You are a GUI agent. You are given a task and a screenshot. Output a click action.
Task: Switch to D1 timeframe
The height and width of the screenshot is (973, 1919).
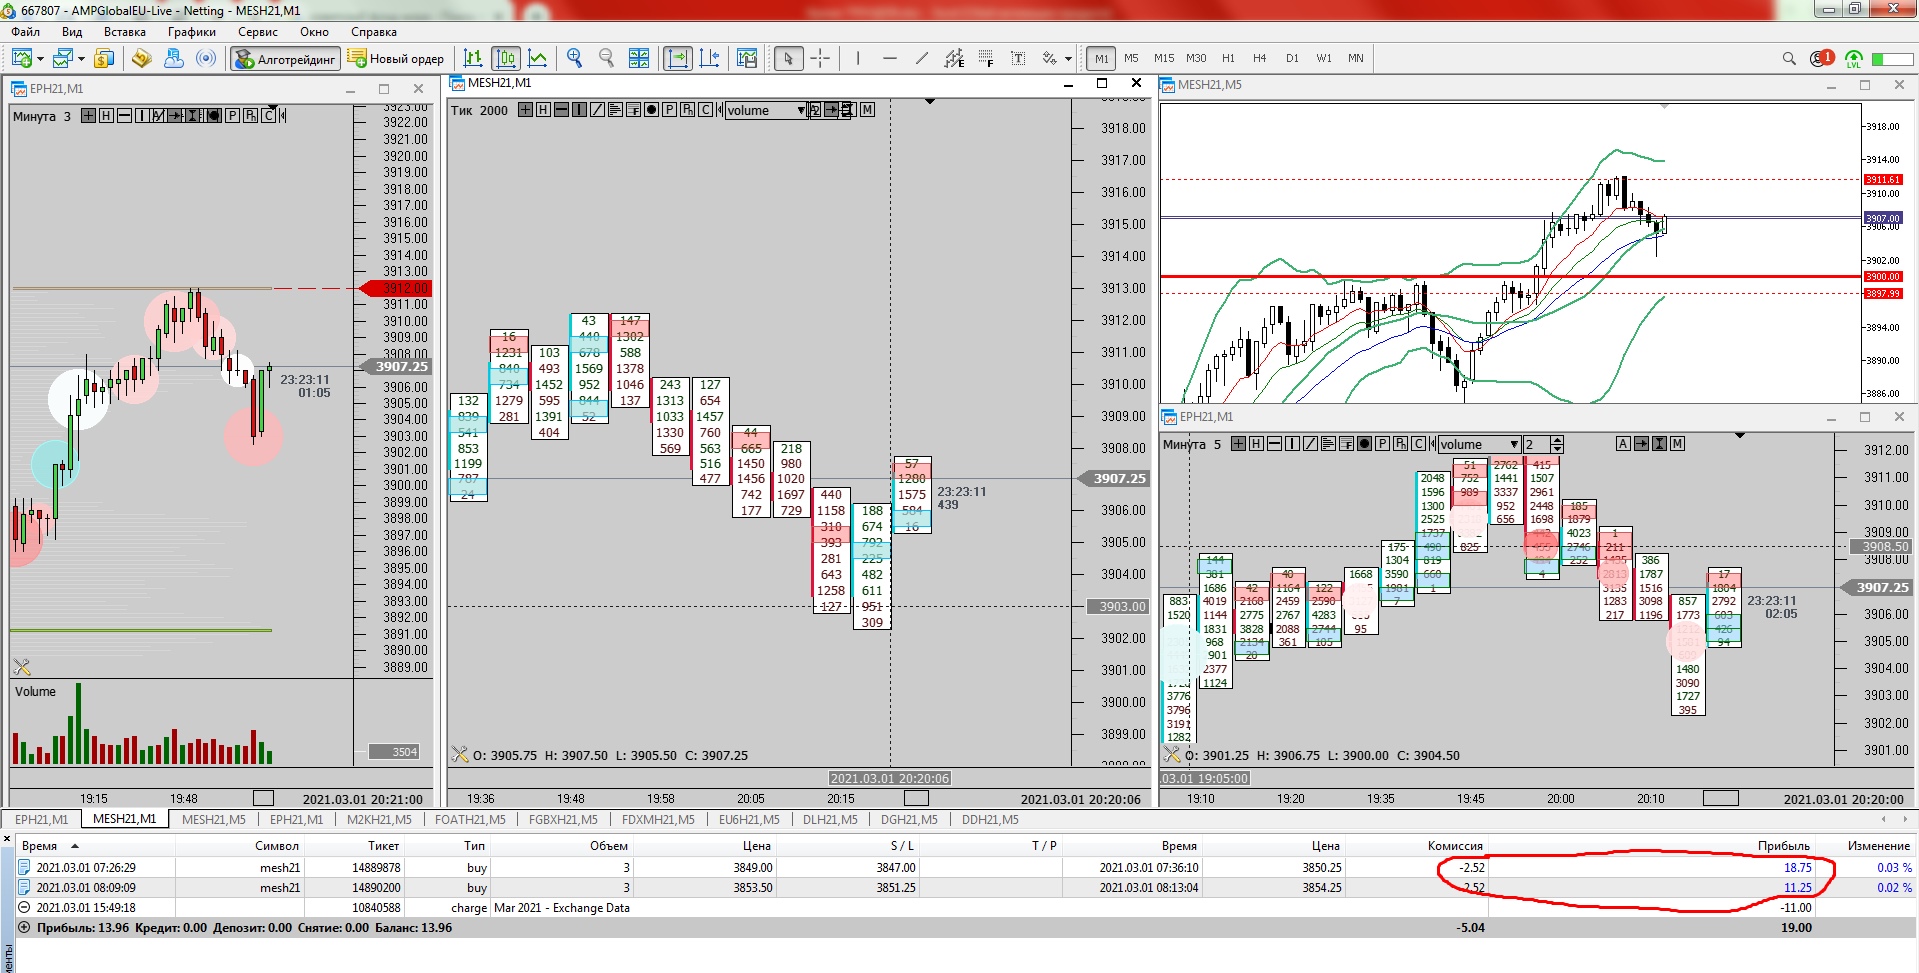(x=1292, y=58)
